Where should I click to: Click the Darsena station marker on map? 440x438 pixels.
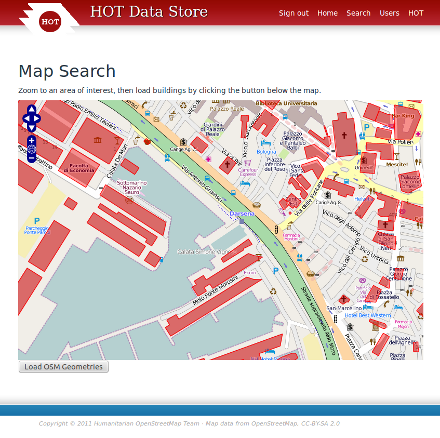click(x=242, y=220)
